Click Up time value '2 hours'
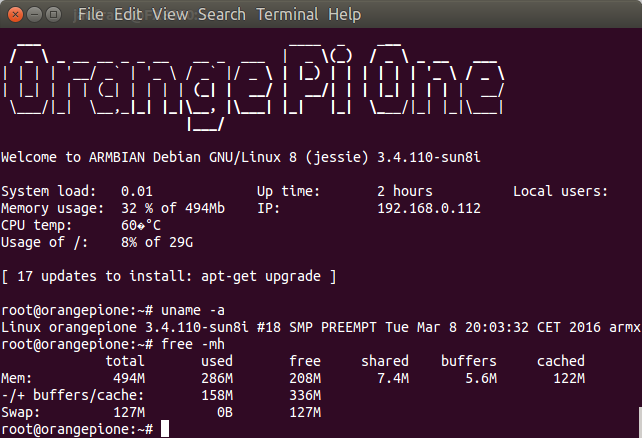The width and height of the screenshot is (642, 438). pos(405,191)
